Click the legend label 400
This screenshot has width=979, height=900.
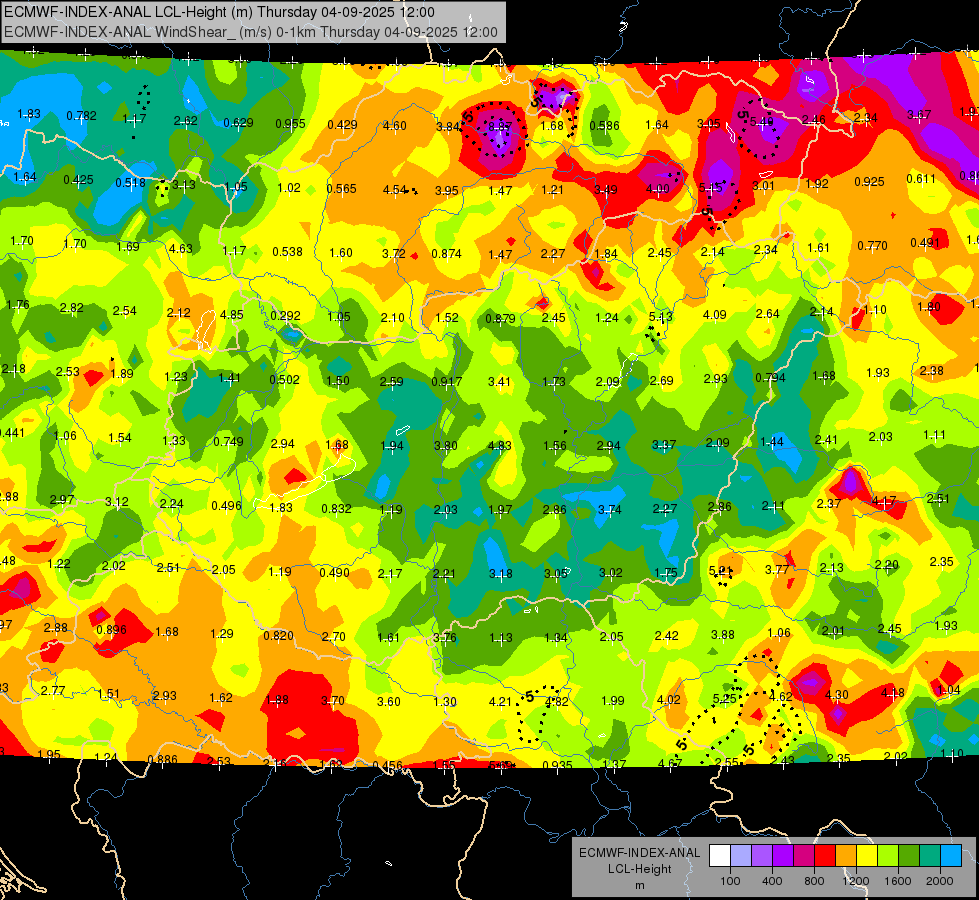click(772, 881)
